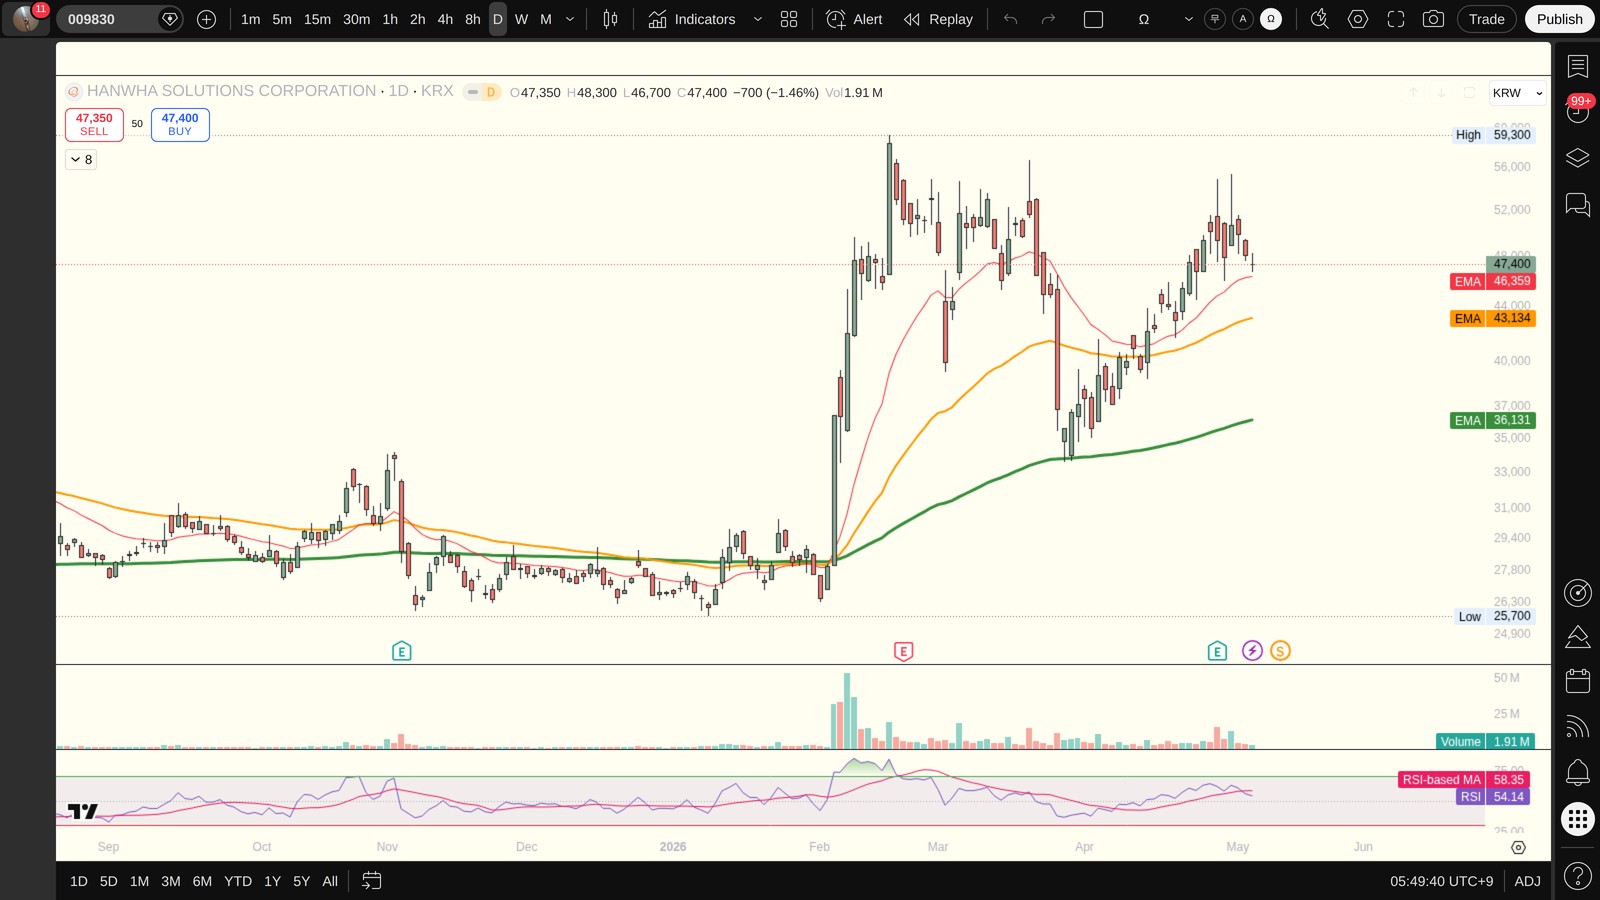This screenshot has width=1600, height=900.
Task: Expand the manage layouts dropdown chevron
Action: [x=1189, y=19]
